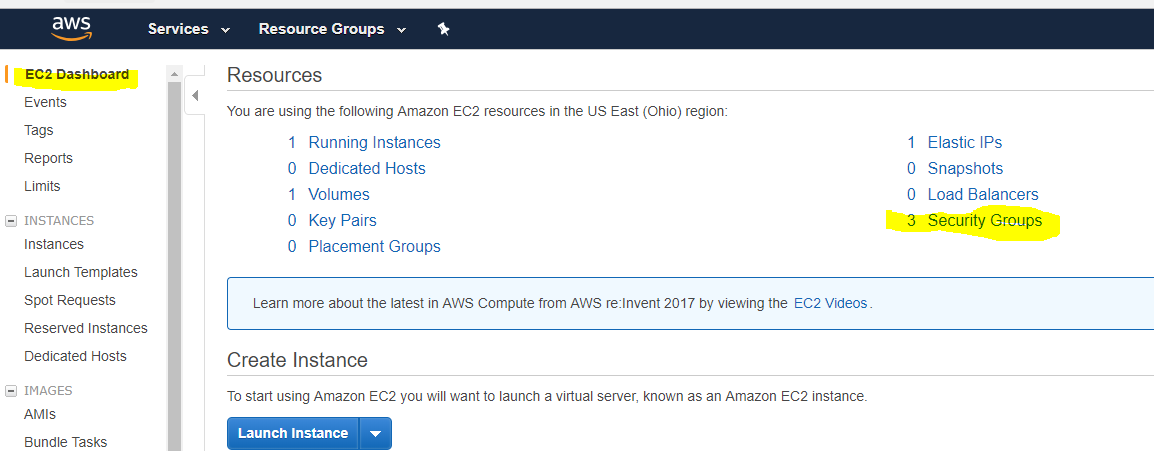Open the EC2 Videos link
This screenshot has height=451, width=1154.
[x=830, y=303]
